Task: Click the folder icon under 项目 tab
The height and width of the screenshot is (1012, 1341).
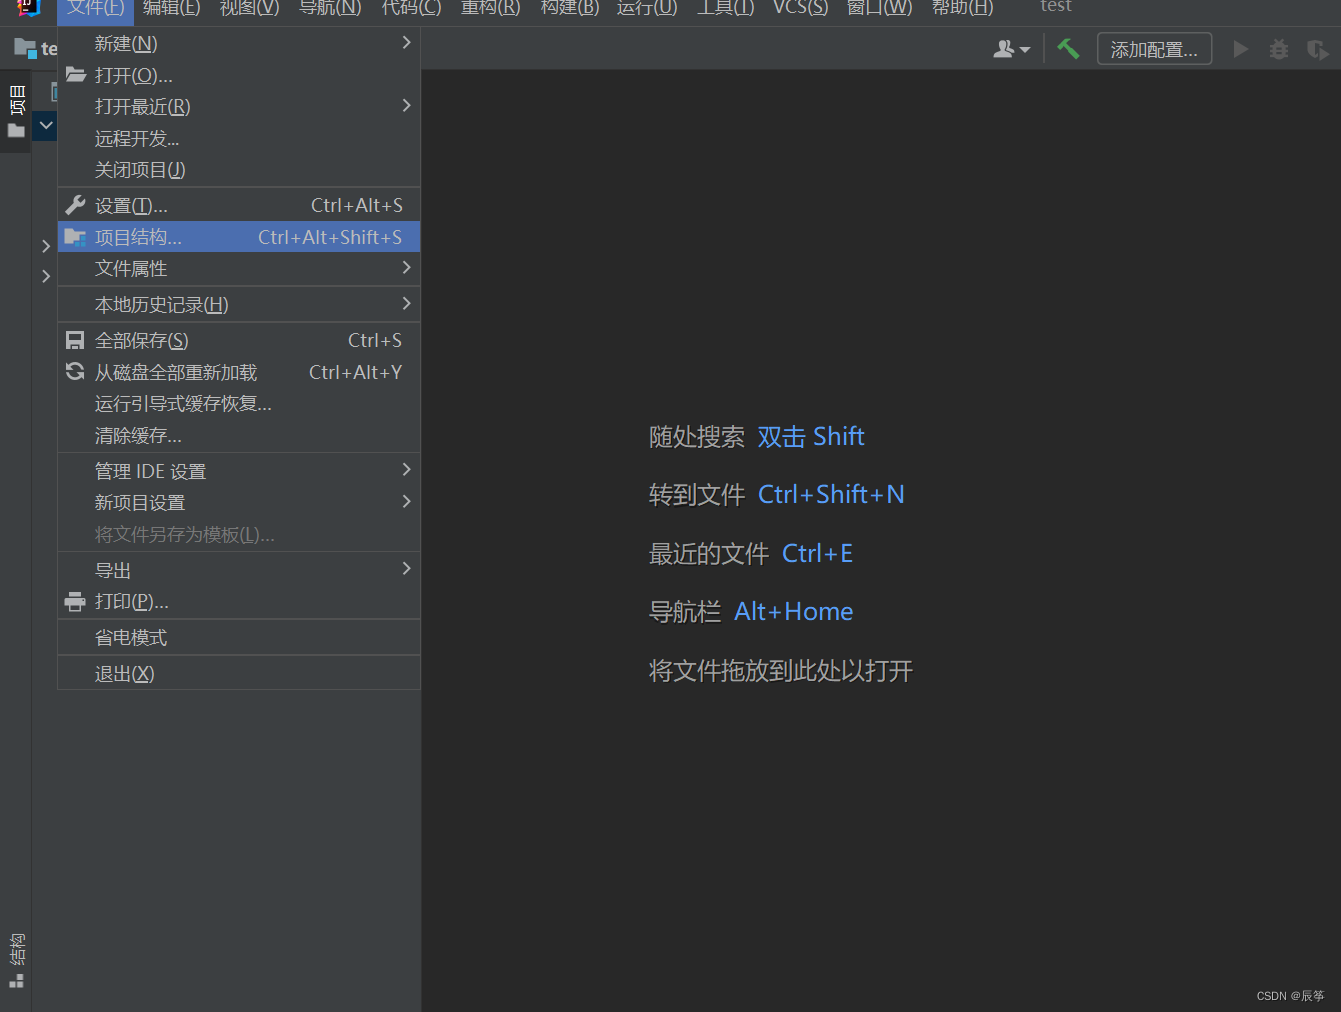Action: pos(16,131)
